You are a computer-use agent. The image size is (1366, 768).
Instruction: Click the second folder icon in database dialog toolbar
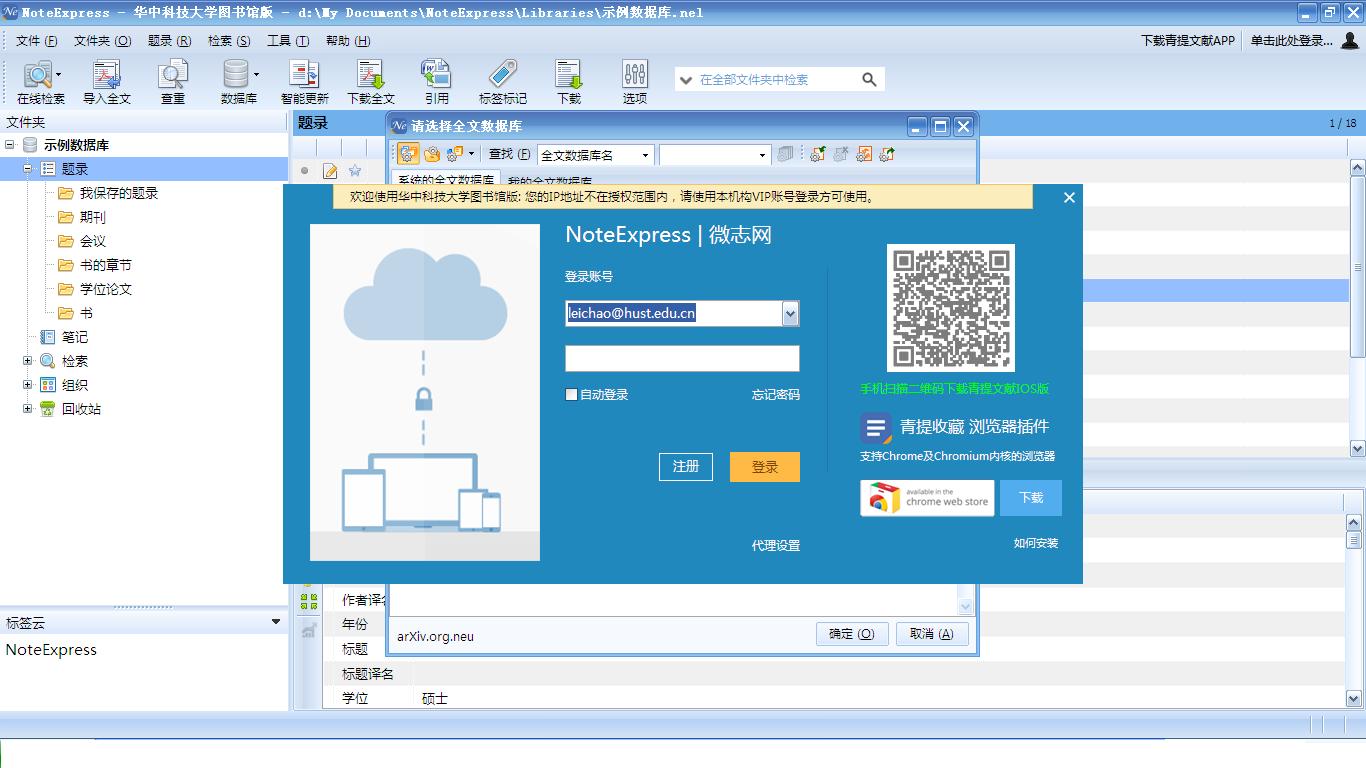pyautogui.click(x=432, y=154)
